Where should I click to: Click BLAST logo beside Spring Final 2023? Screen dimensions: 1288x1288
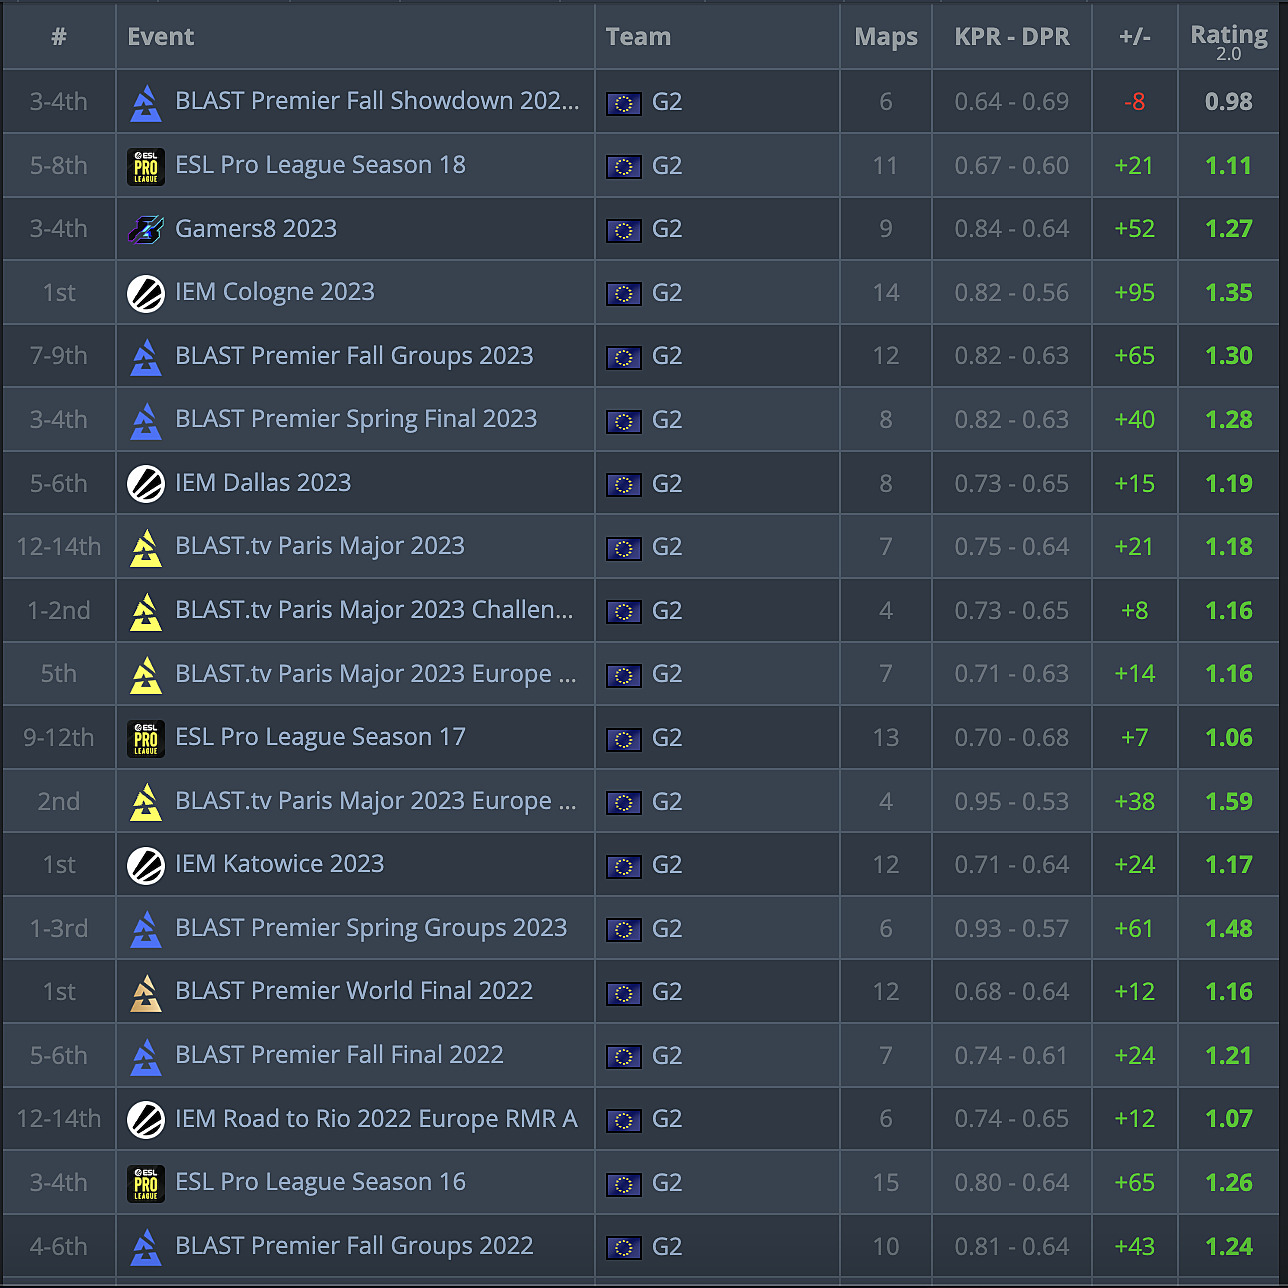coord(146,421)
